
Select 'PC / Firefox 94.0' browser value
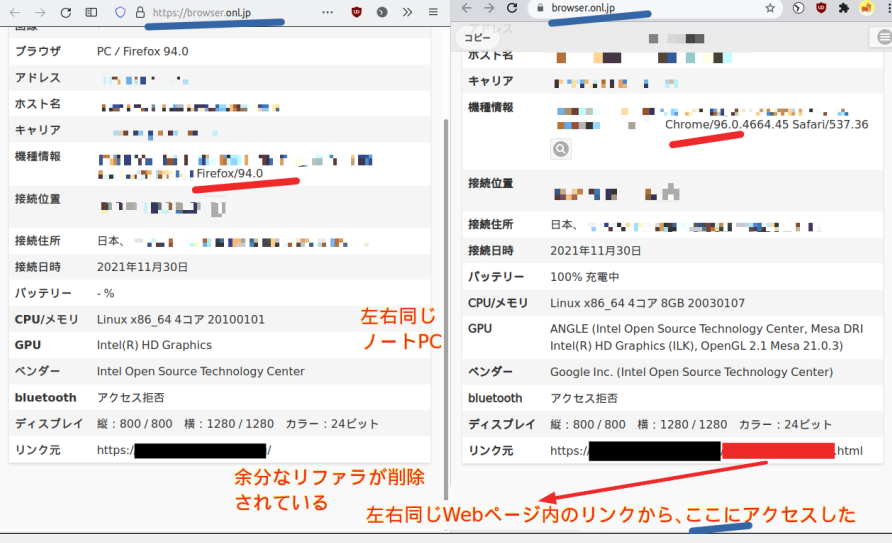pos(143,51)
